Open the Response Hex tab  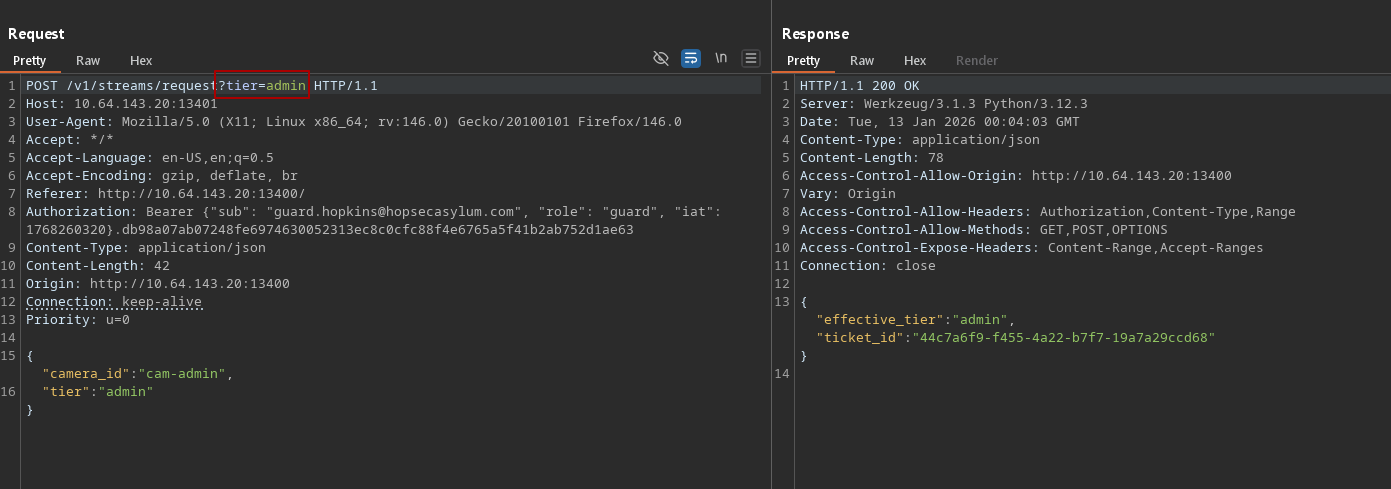915,61
